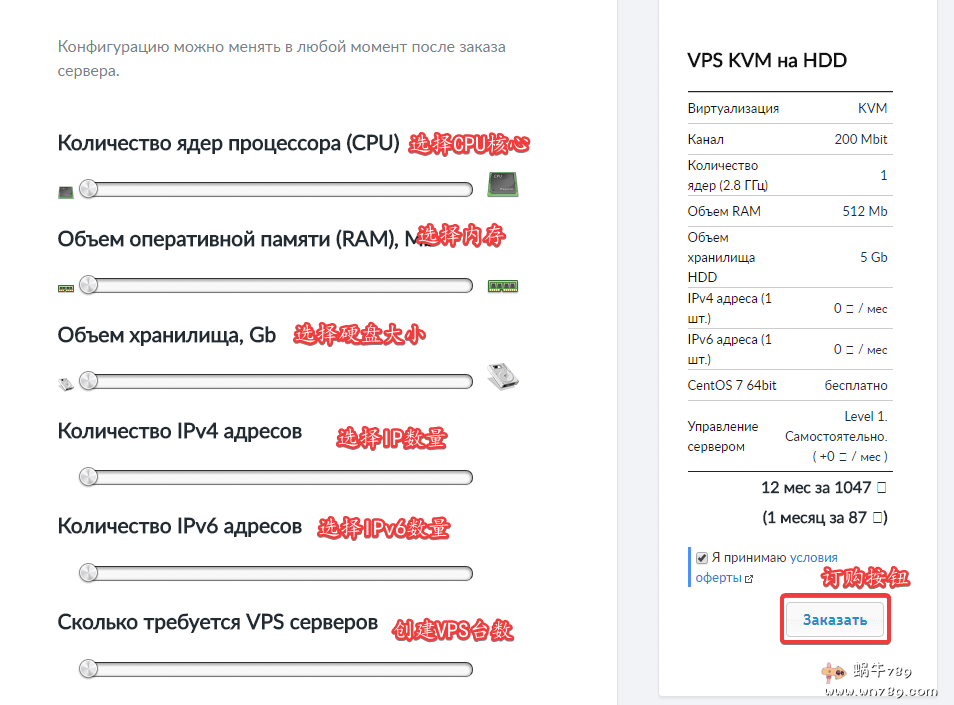Click the CPU cores slider handle

click(x=89, y=189)
